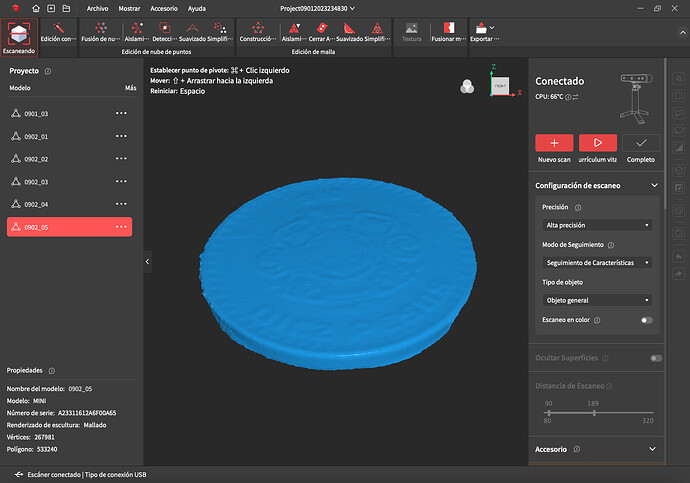Toggle the Ocultar Superficies switch
The width and height of the screenshot is (690, 483).
point(656,358)
